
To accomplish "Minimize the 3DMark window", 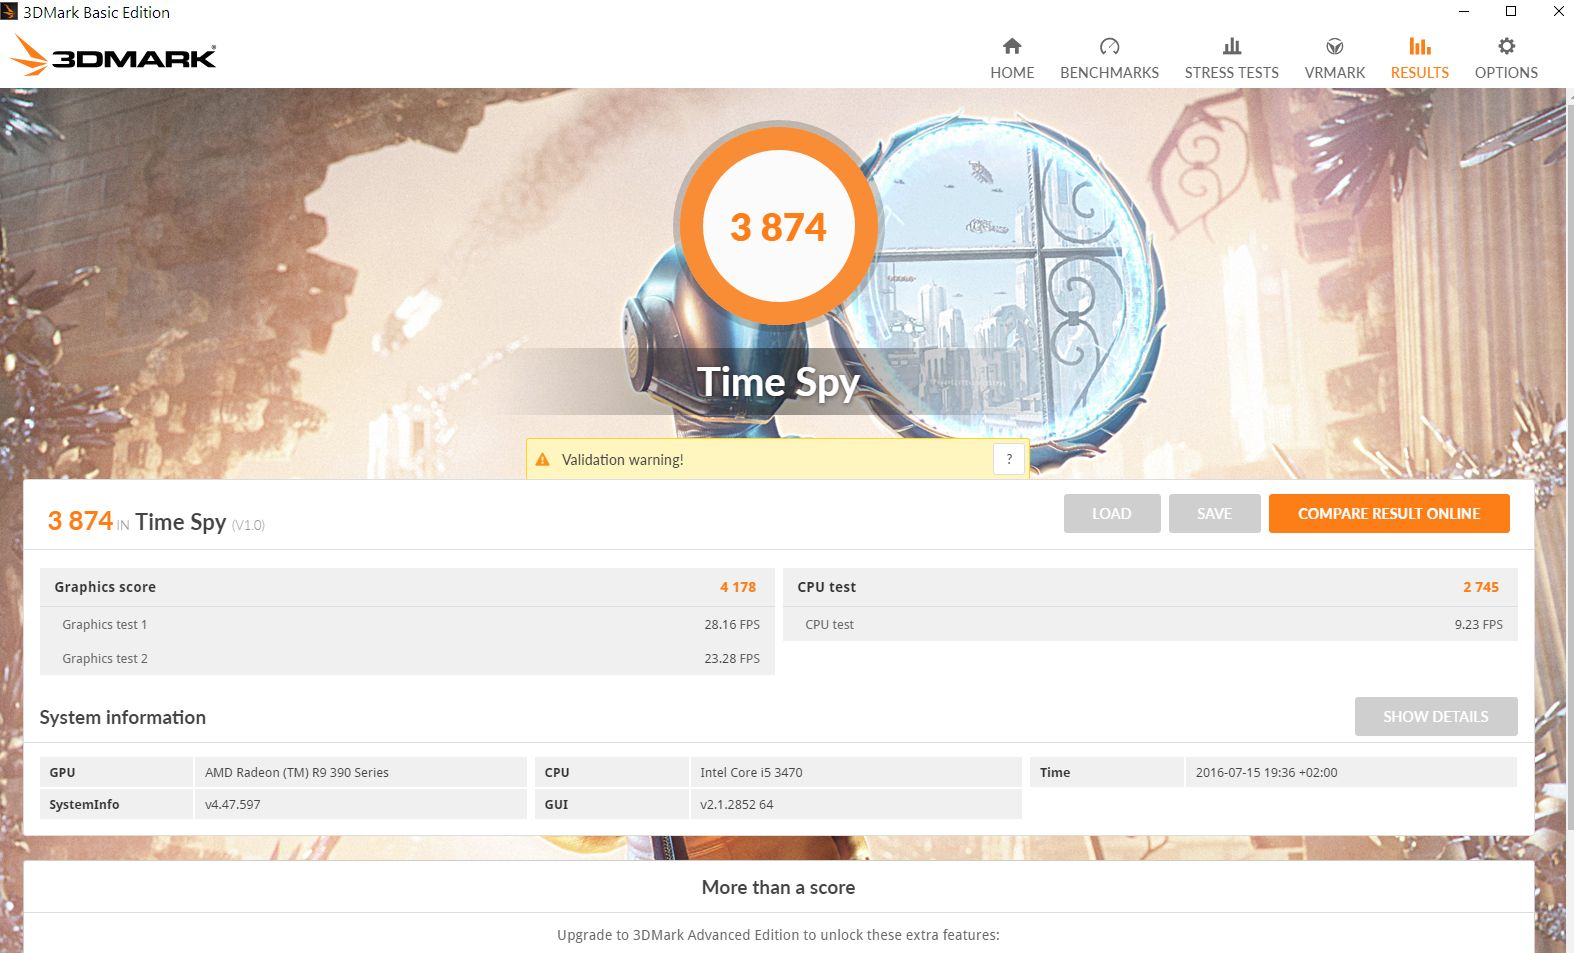I will click(x=1464, y=12).
